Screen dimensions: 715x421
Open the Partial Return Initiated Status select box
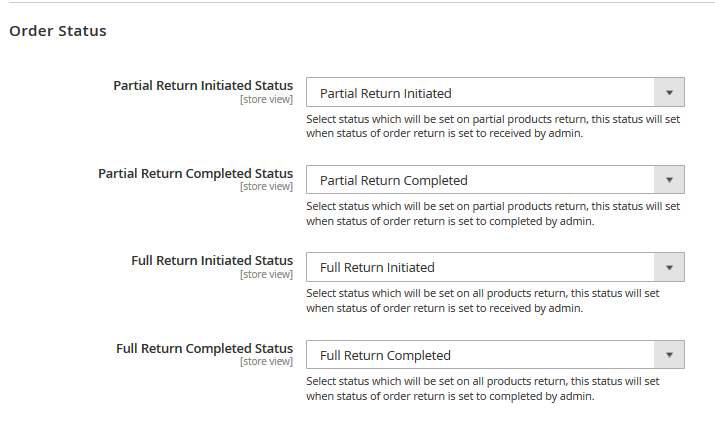point(495,93)
